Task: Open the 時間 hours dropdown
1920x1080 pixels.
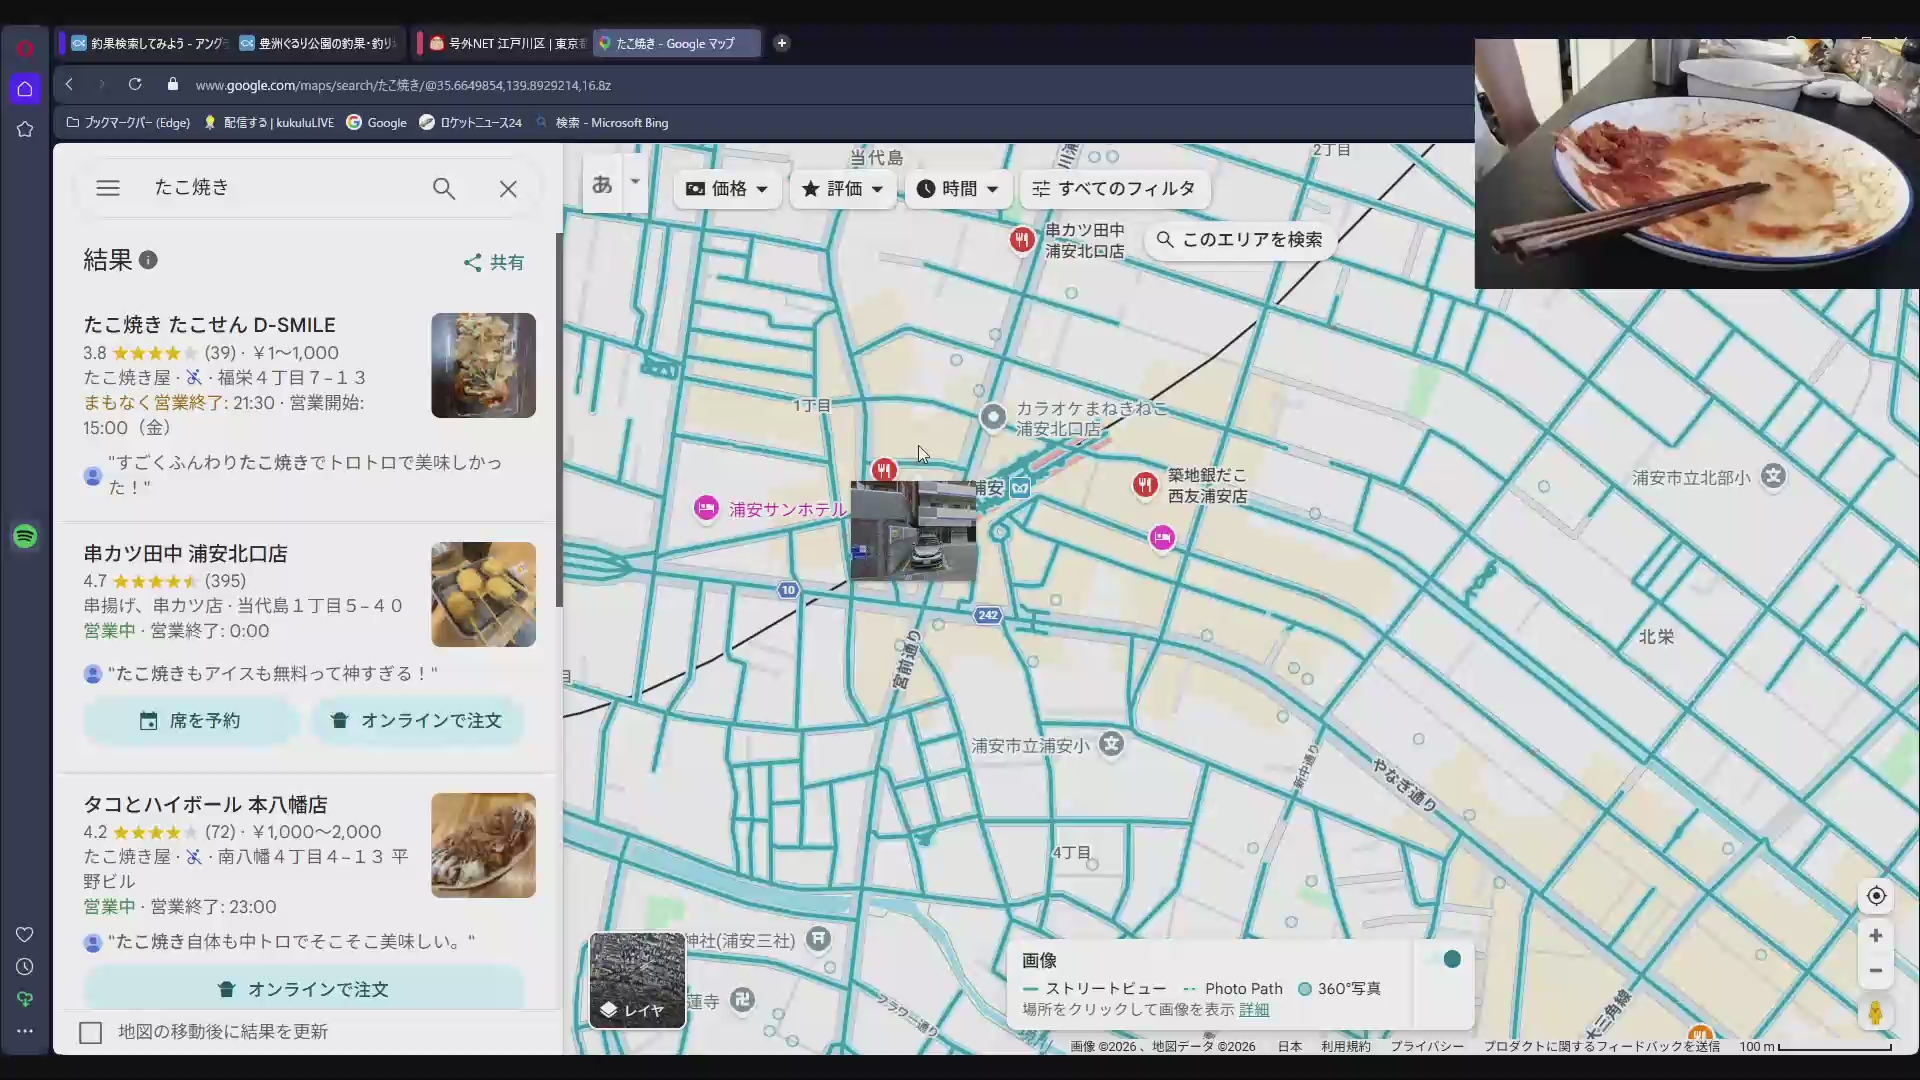Action: (x=957, y=189)
